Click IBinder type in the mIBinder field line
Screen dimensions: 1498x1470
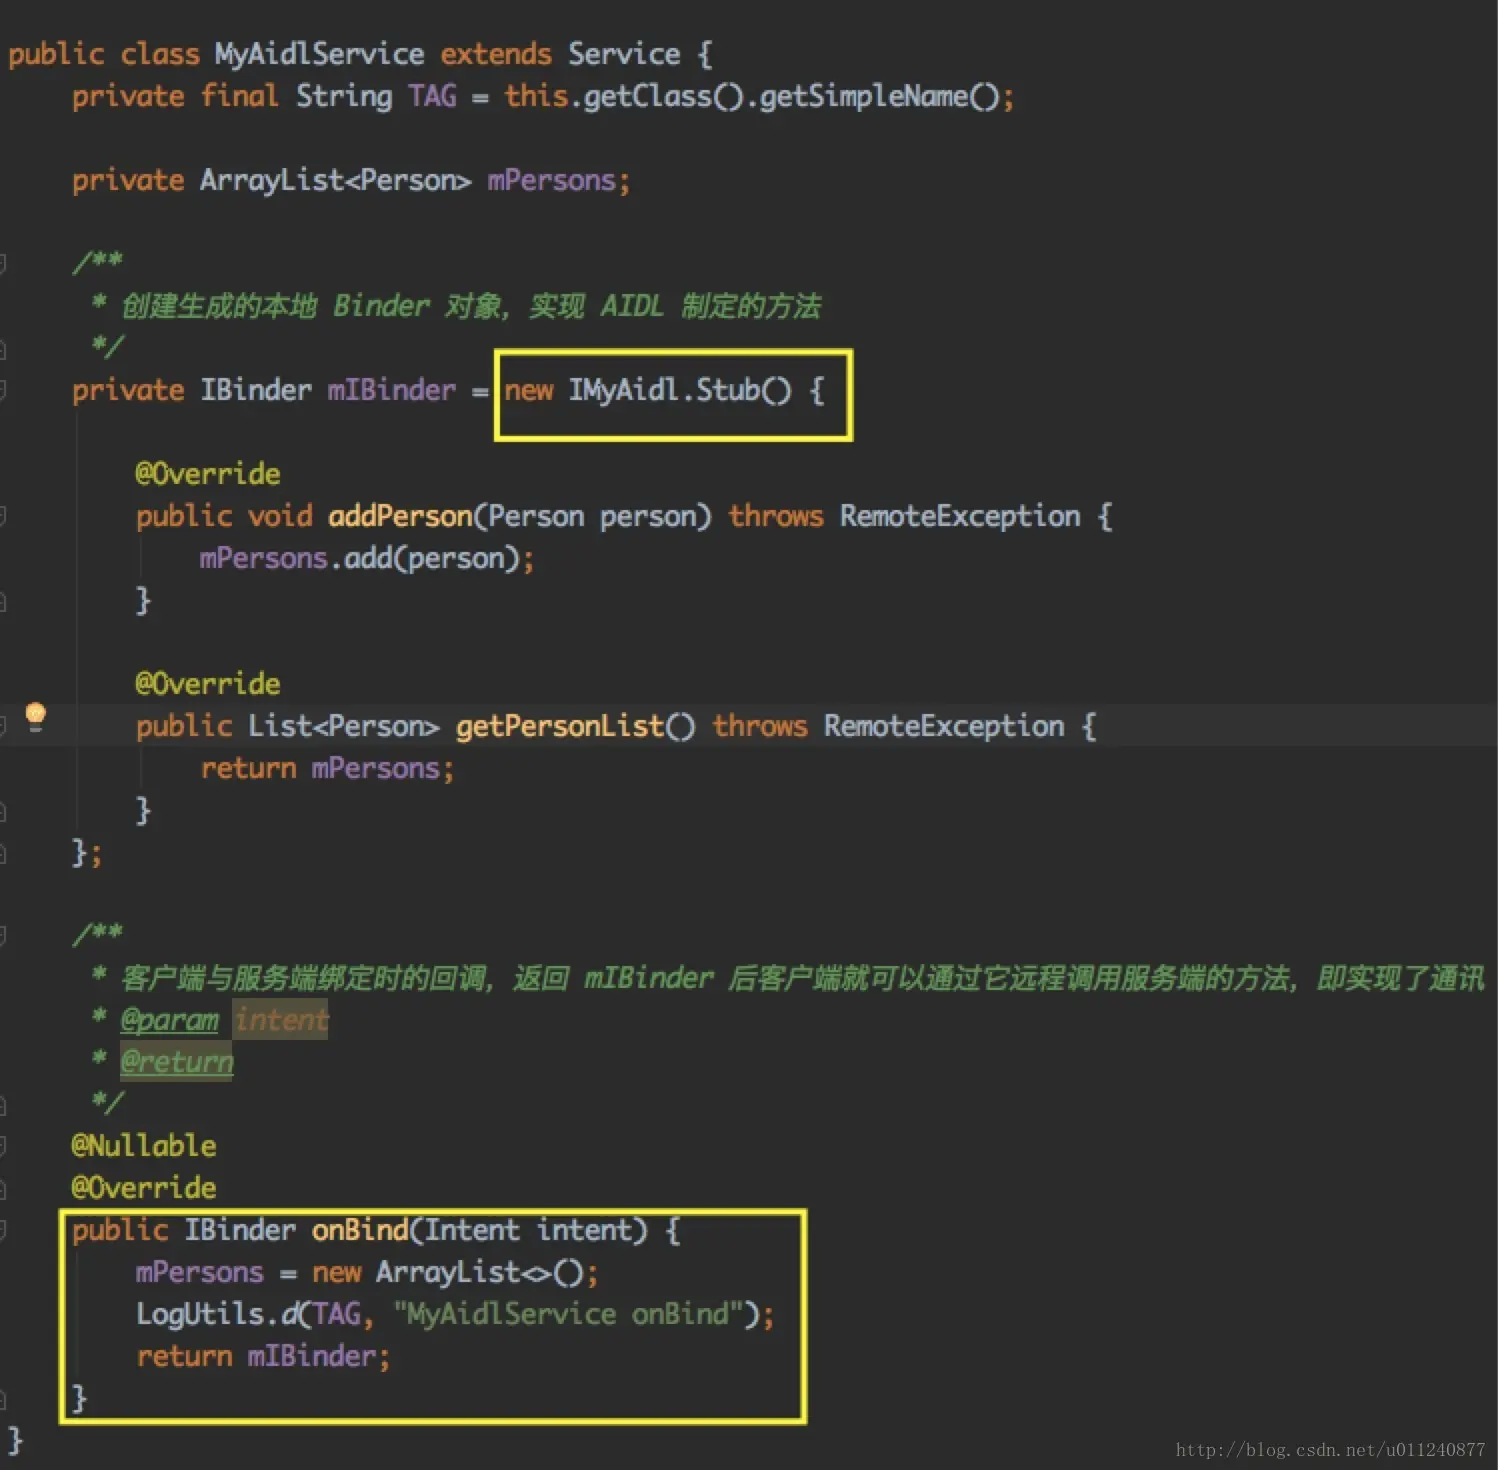tap(256, 390)
